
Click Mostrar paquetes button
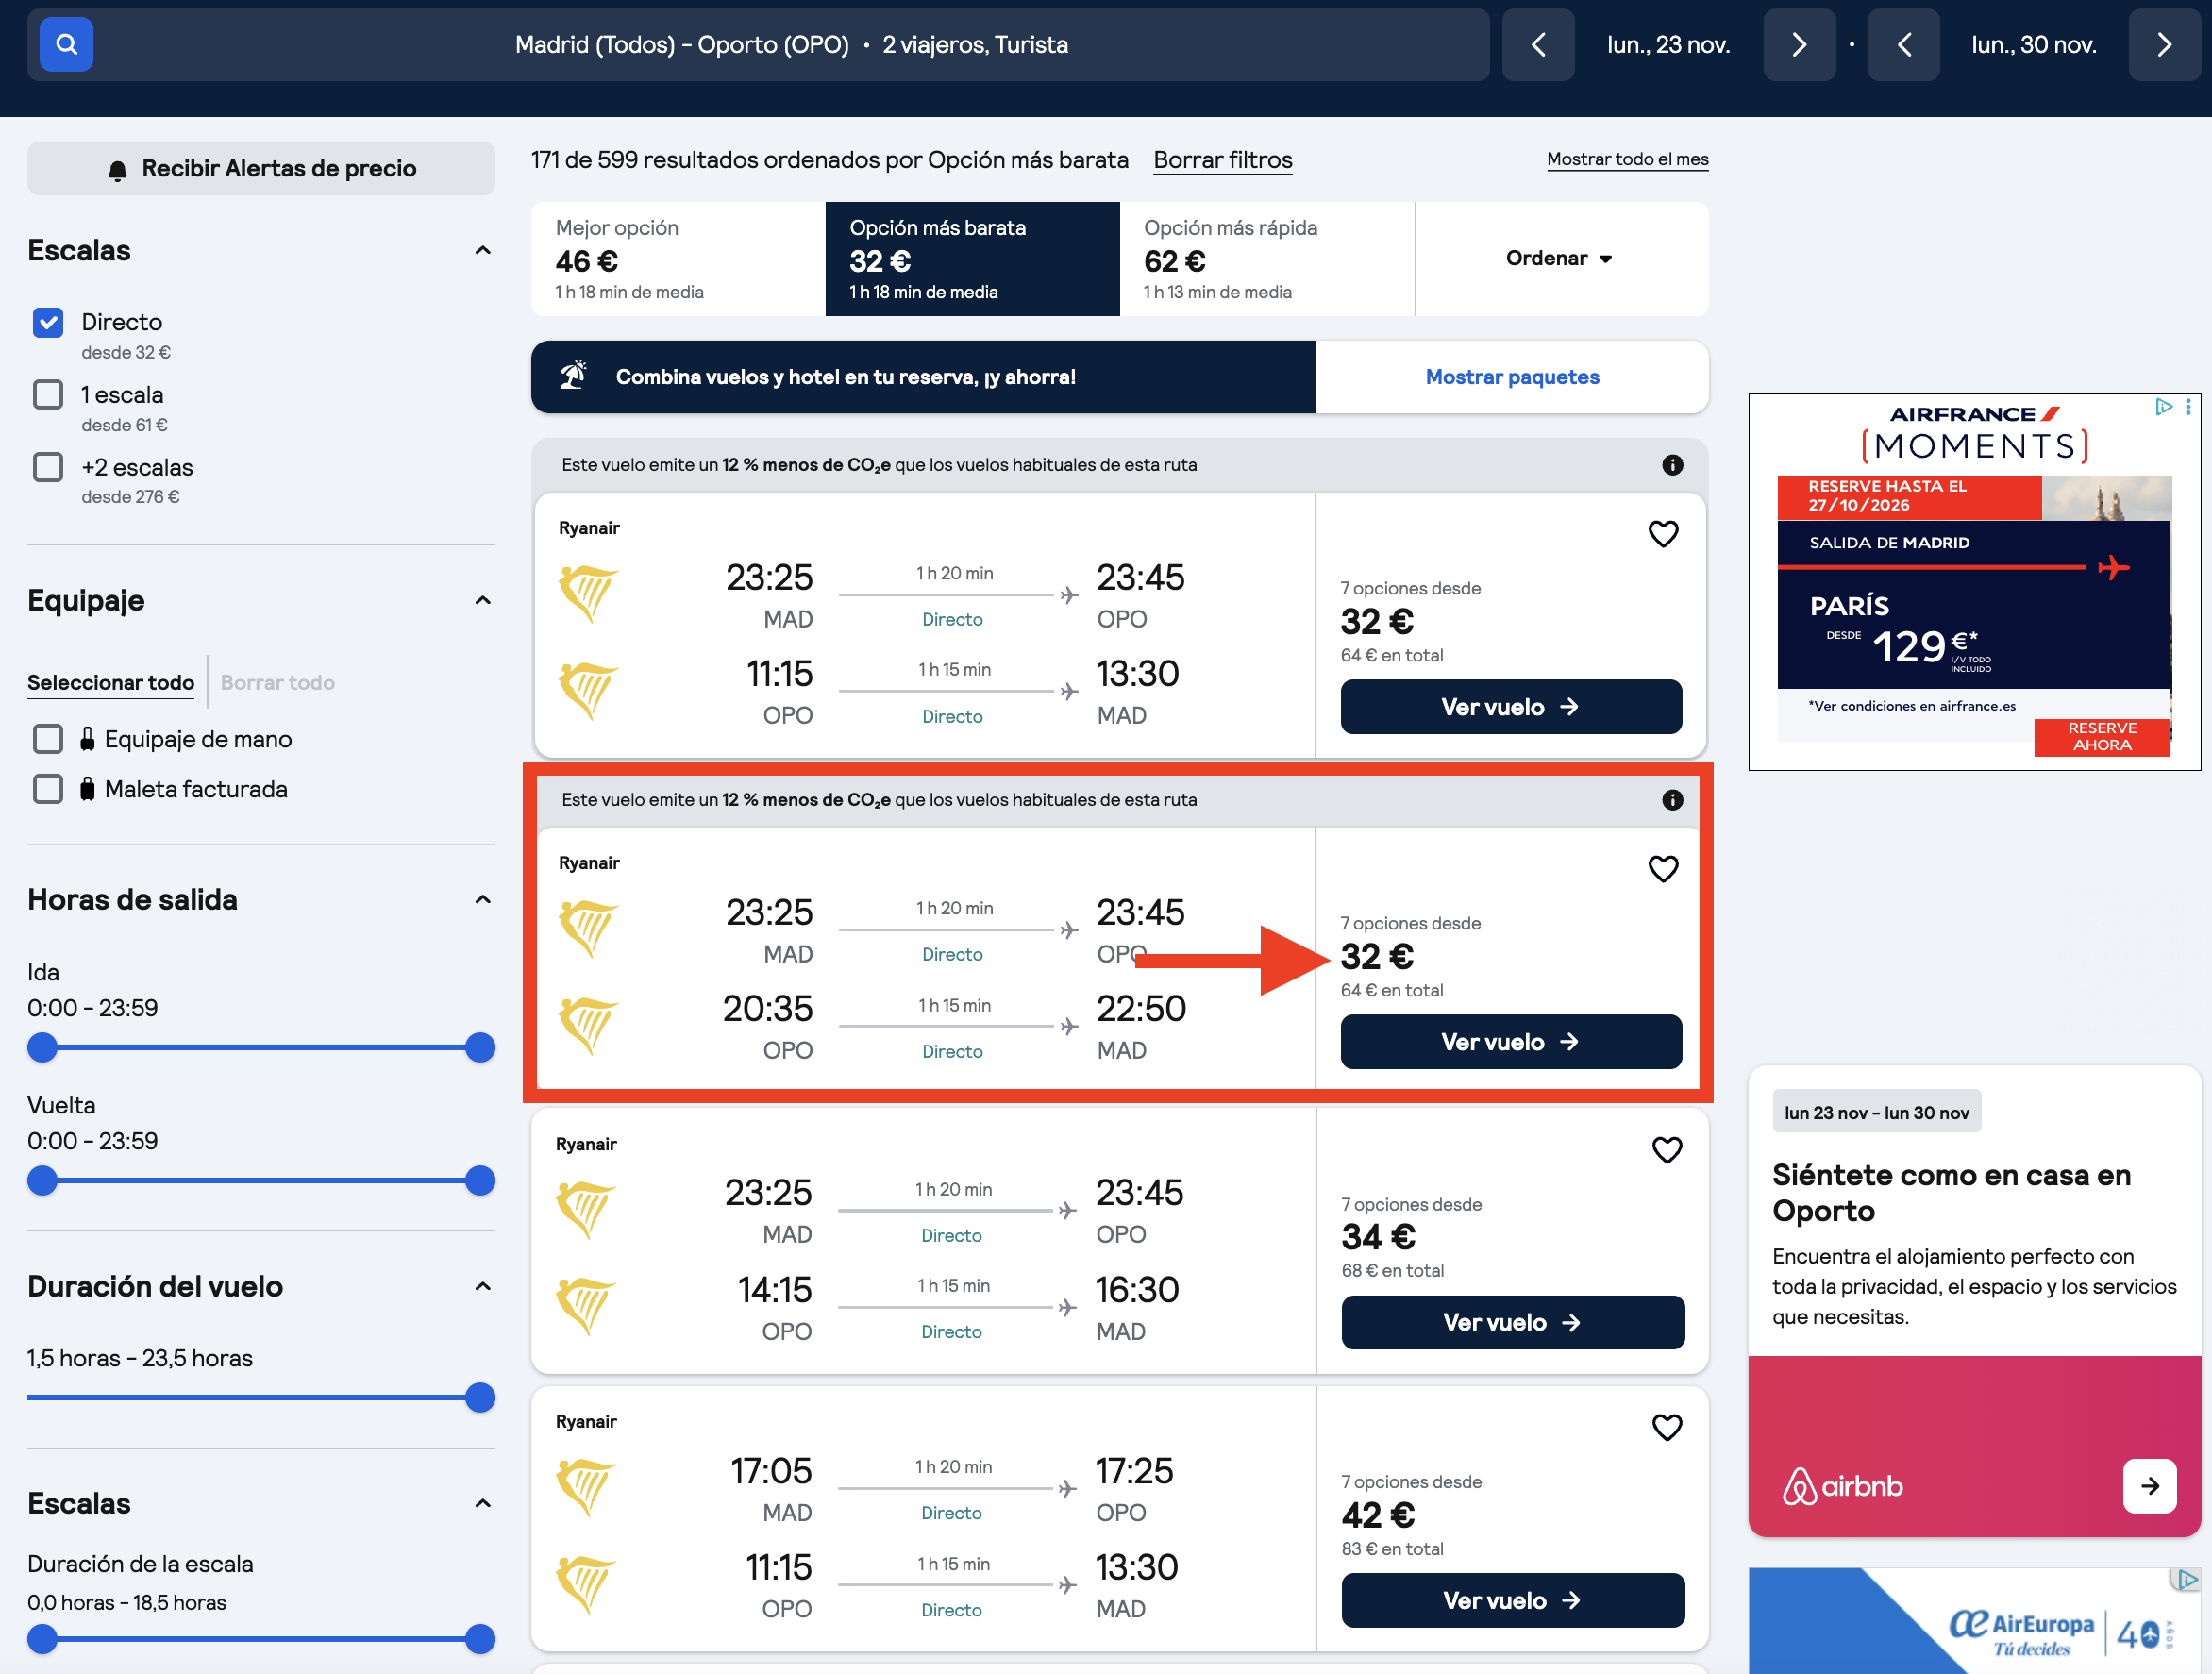[x=1512, y=377]
